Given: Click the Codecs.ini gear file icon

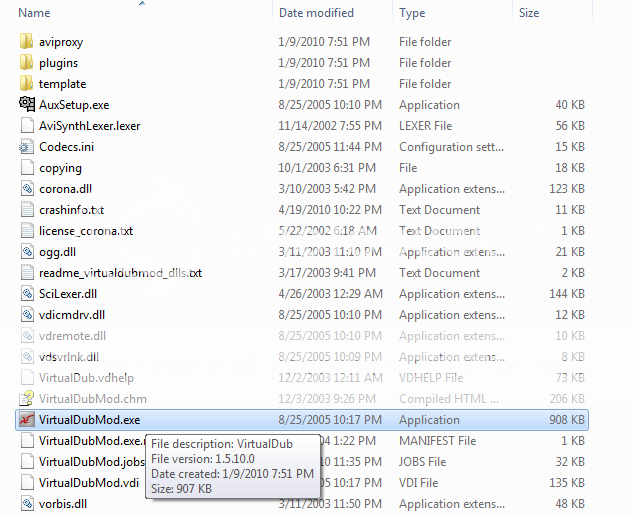Looking at the screenshot, I should (27, 147).
